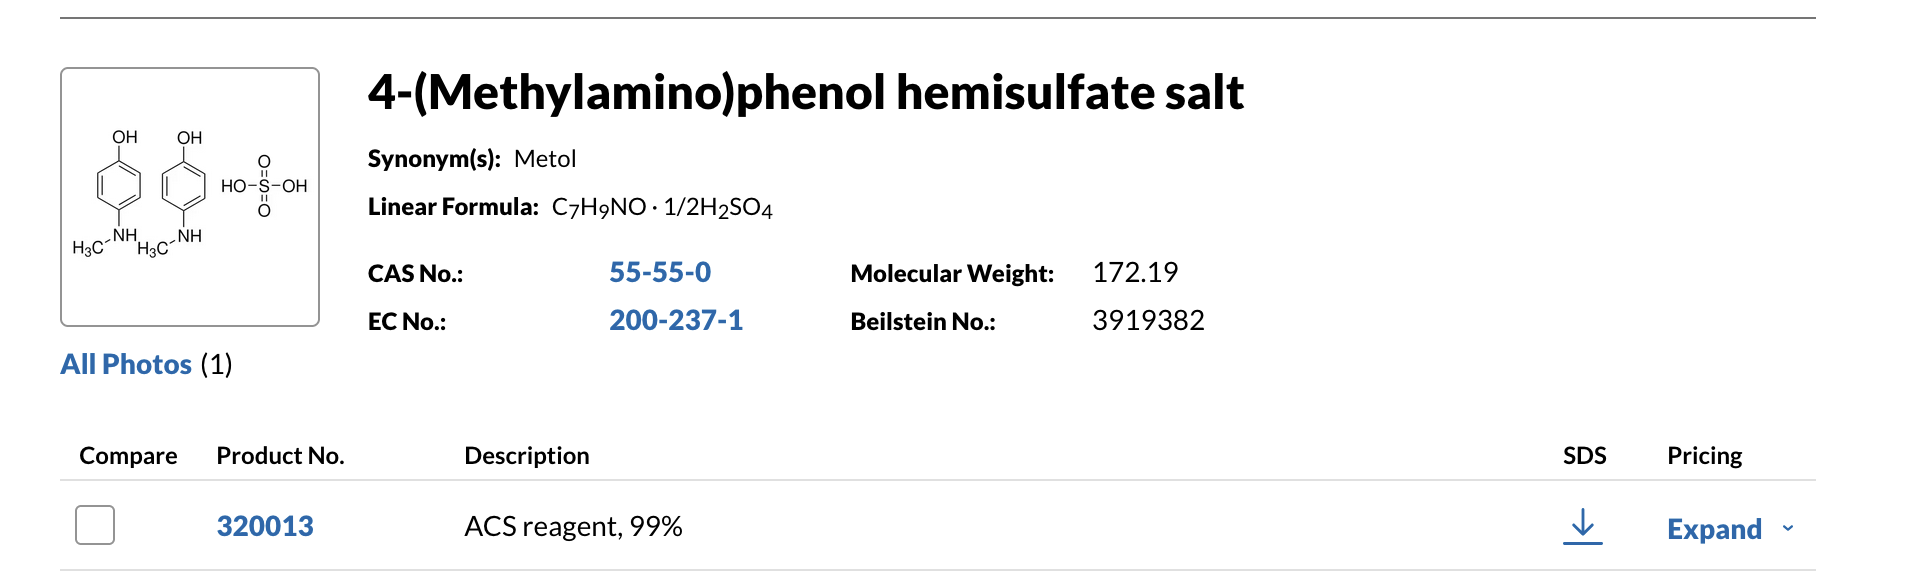Screen dimensions: 1924x588
Task: Click the chevron beside Expand
Action: point(1788,529)
